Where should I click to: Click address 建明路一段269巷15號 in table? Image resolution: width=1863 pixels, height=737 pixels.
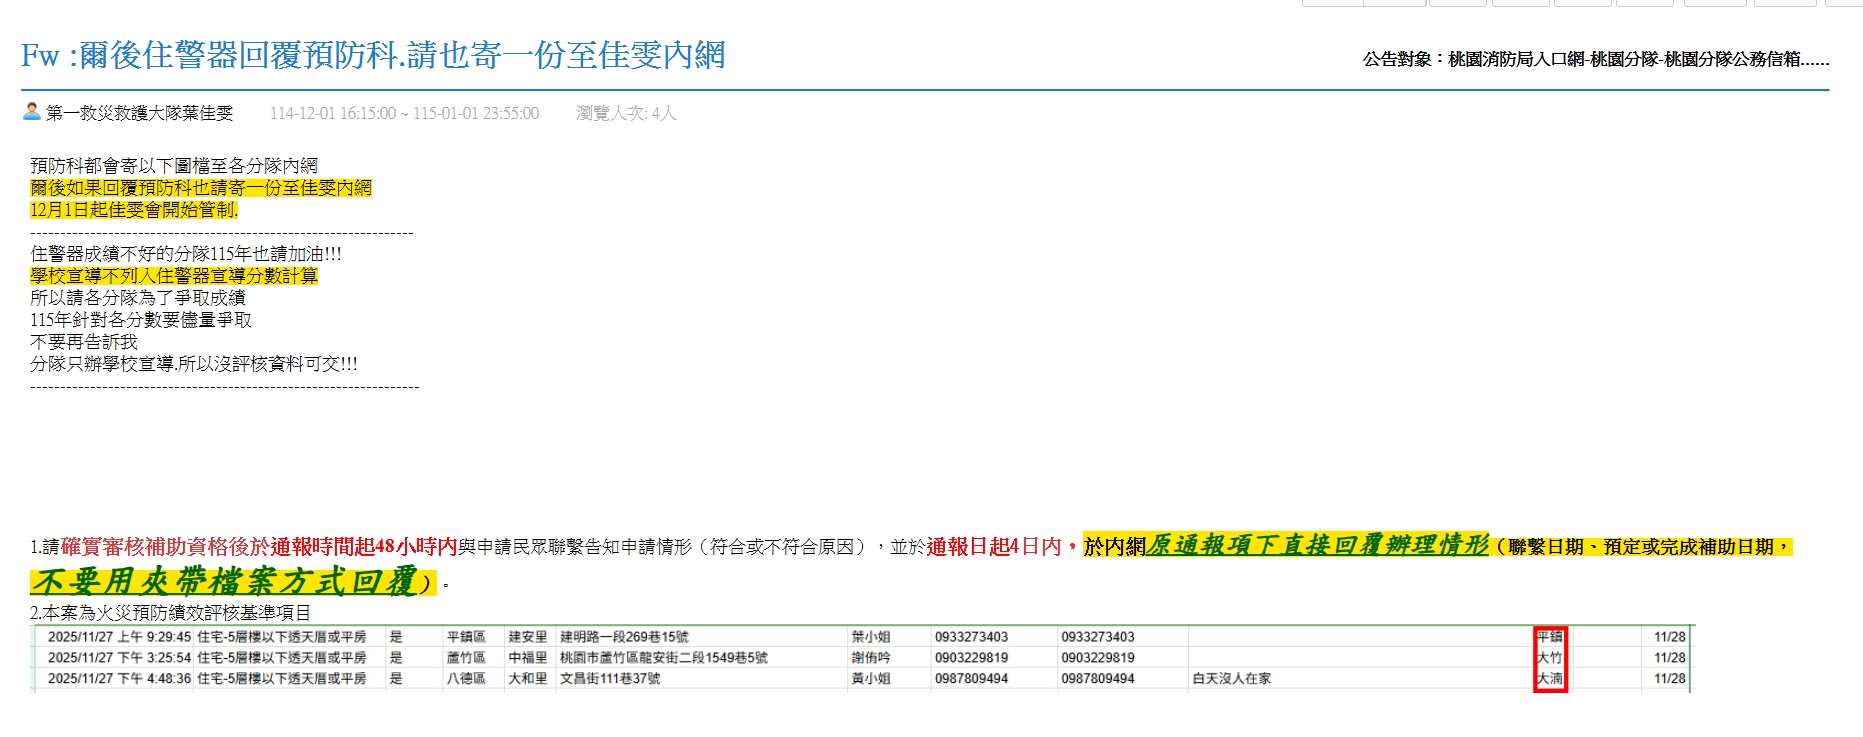[x=624, y=637]
